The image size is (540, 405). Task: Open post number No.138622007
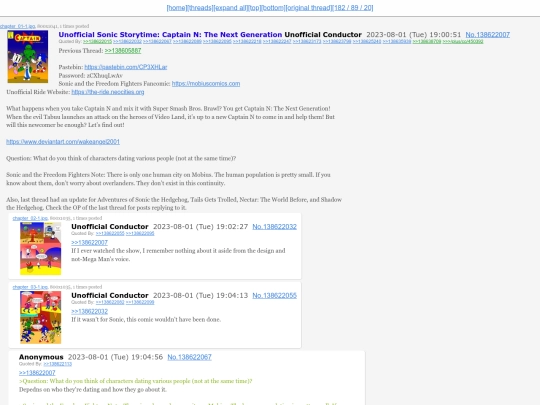pyautogui.click(x=488, y=35)
